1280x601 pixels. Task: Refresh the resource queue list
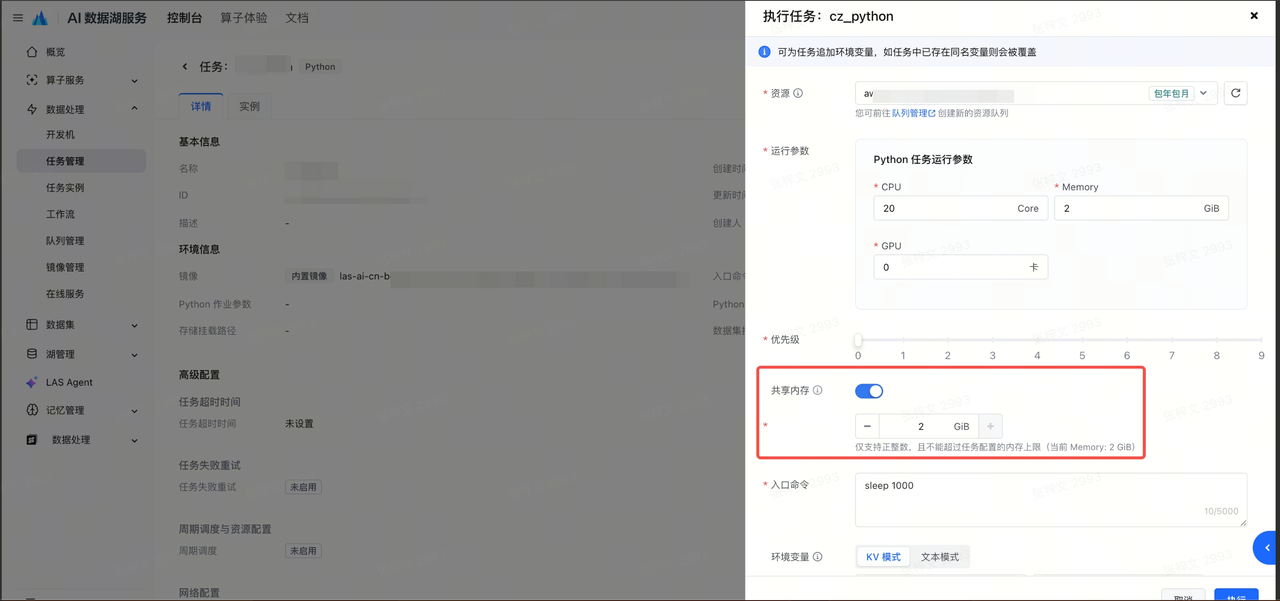[x=1236, y=93]
